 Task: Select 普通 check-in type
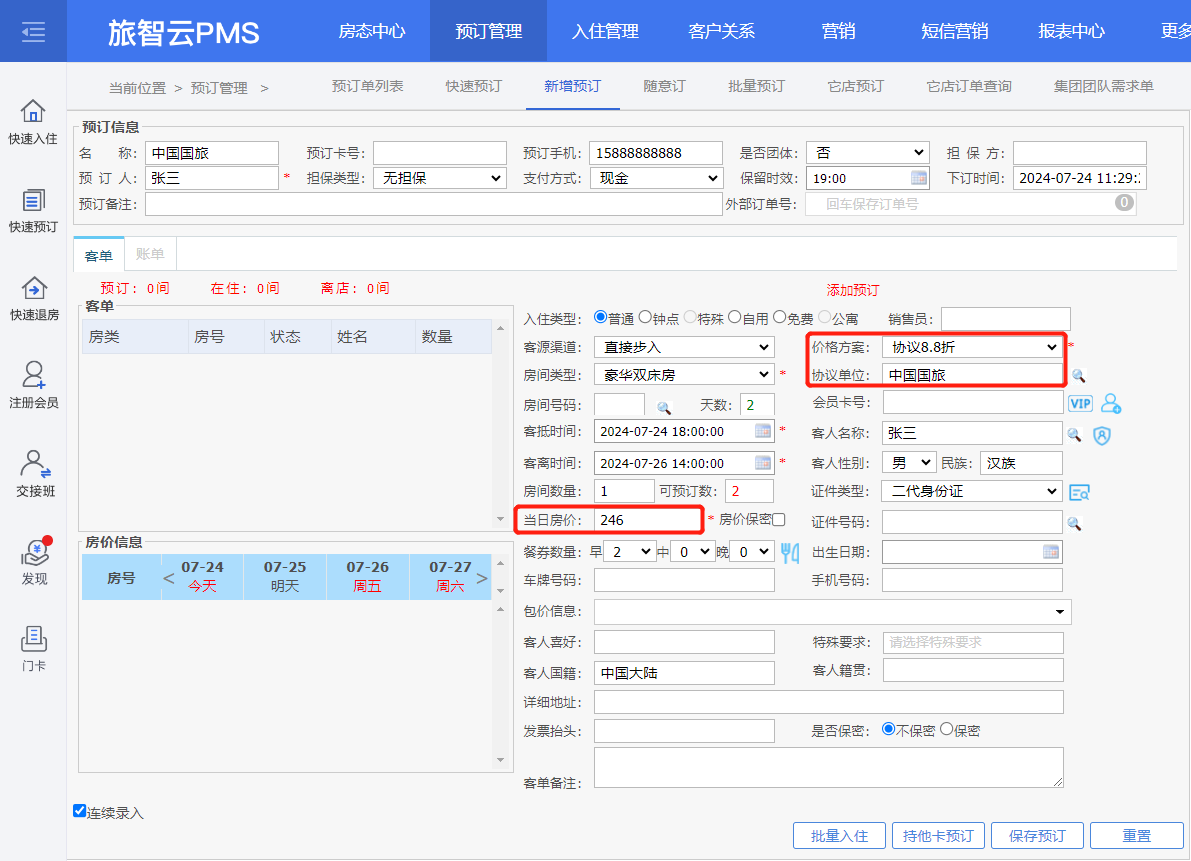(x=601, y=317)
